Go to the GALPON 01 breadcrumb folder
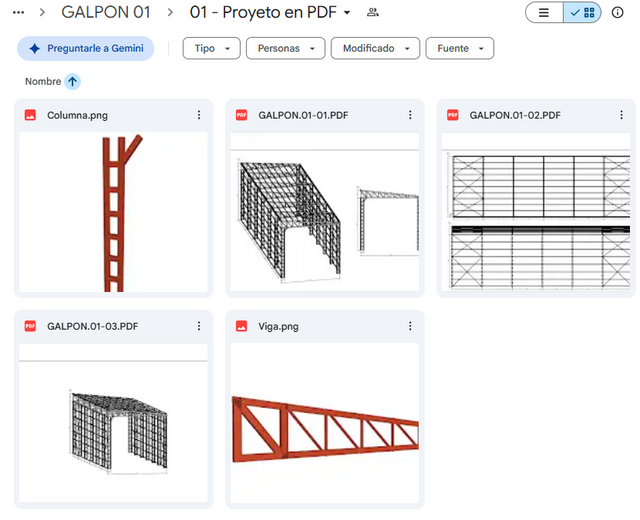 (x=106, y=13)
